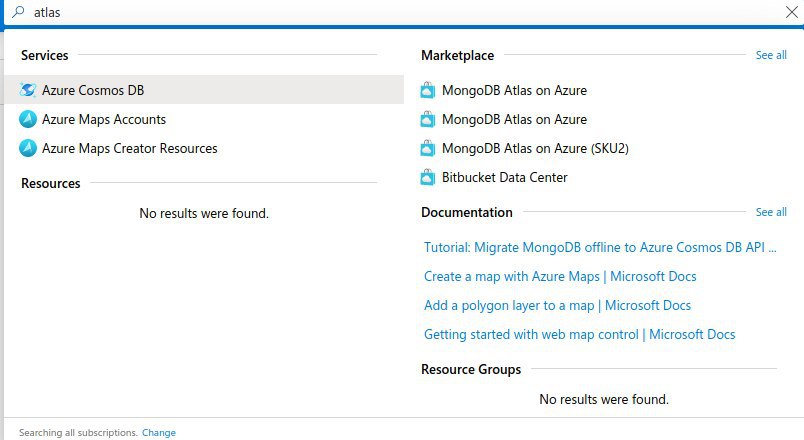This screenshot has width=804, height=440.
Task: Click the search magnifier icon
Action: pyautogui.click(x=18, y=12)
